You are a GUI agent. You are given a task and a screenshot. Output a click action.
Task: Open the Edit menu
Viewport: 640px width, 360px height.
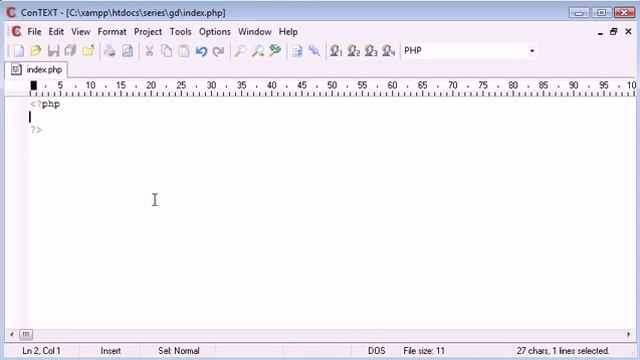56,32
